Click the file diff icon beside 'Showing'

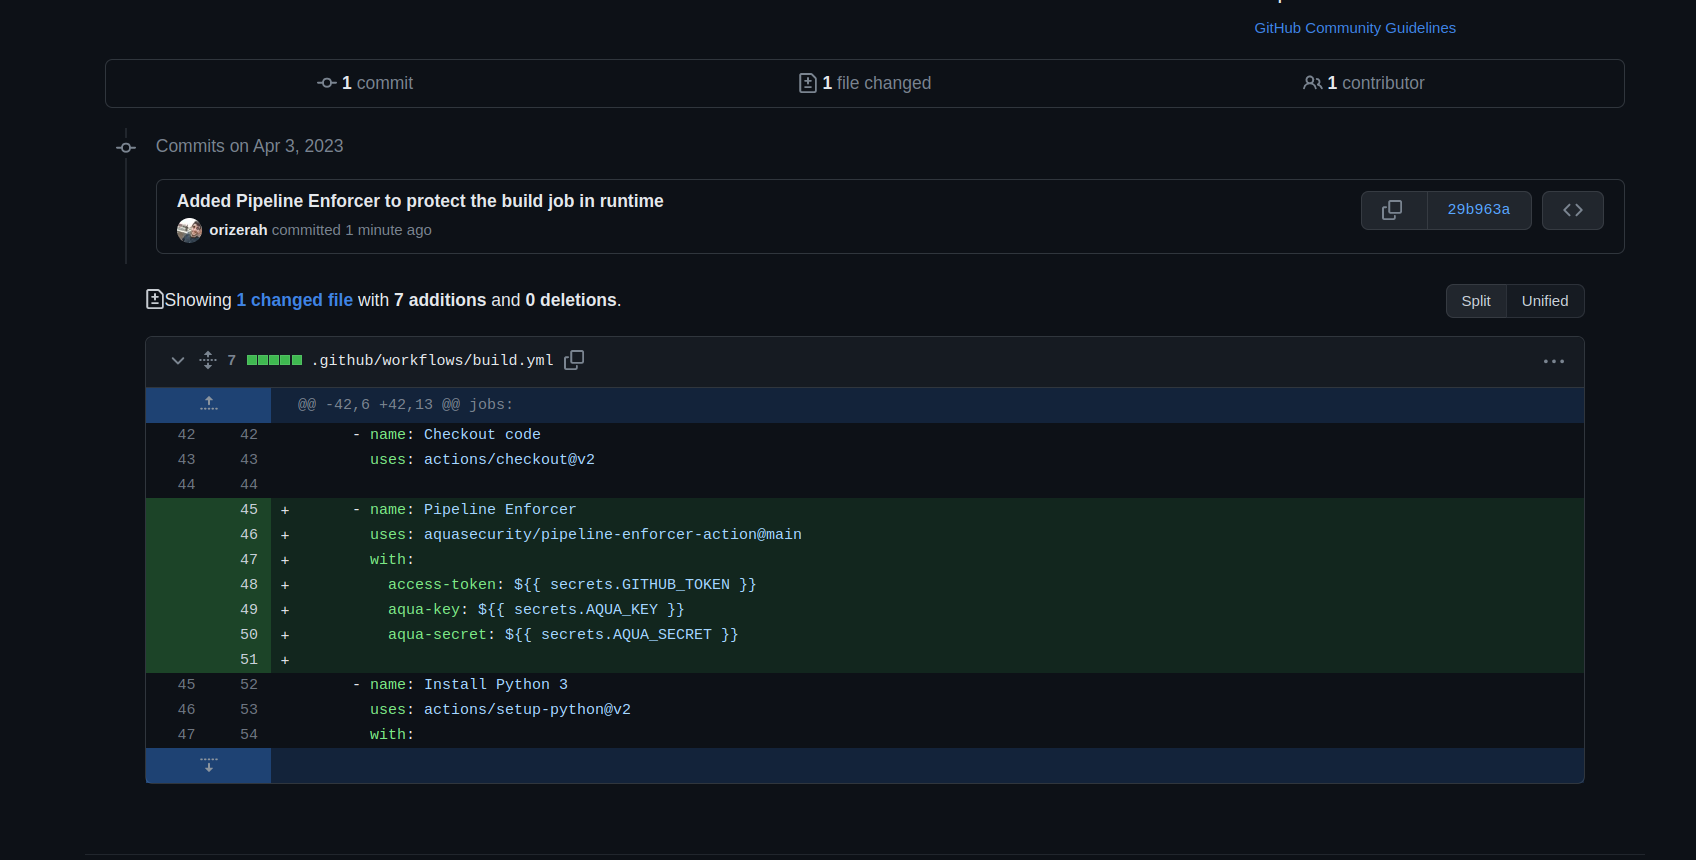tap(154, 299)
